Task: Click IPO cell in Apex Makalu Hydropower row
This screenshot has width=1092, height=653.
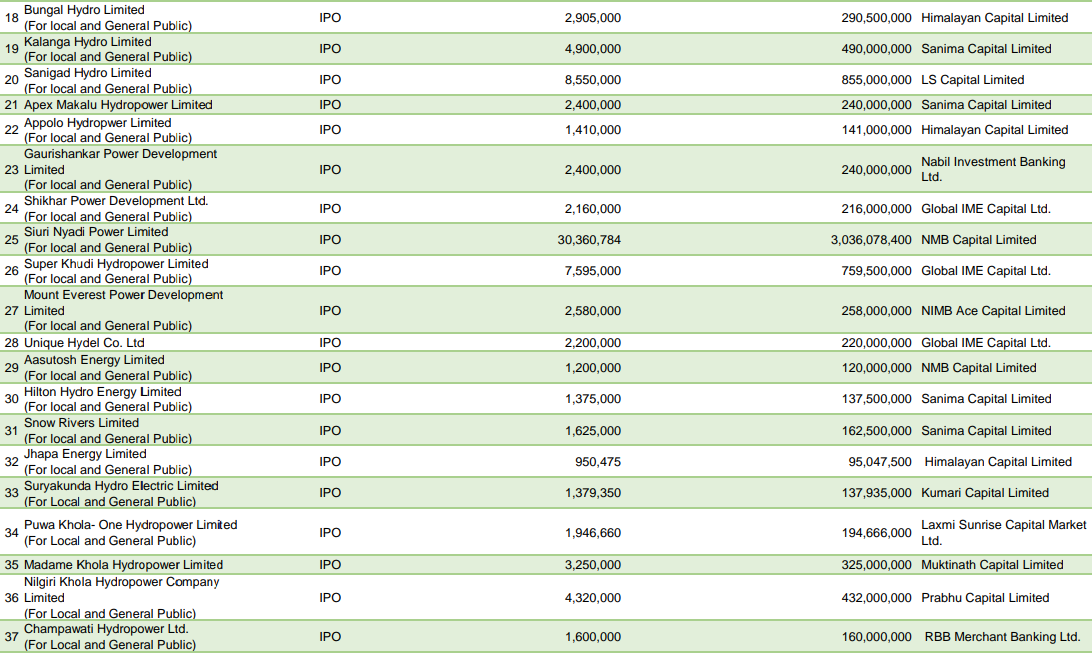Action: point(330,105)
